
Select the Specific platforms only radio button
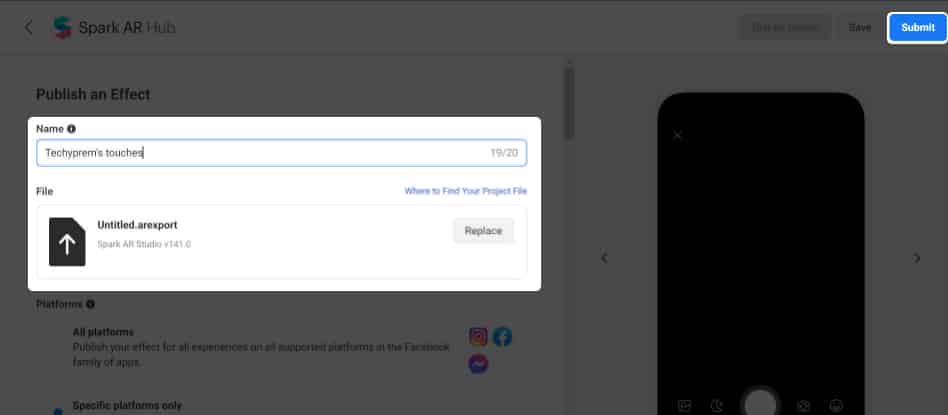(x=54, y=408)
